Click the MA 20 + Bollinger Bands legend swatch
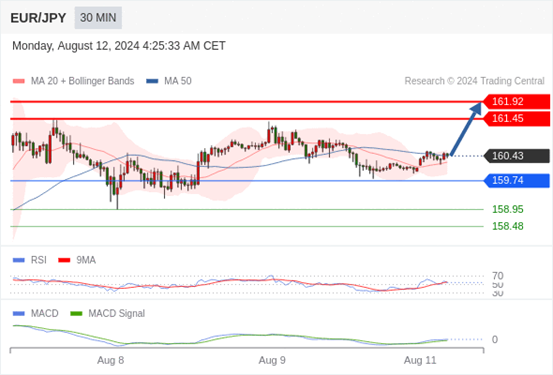This screenshot has width=553, height=375. [19, 81]
